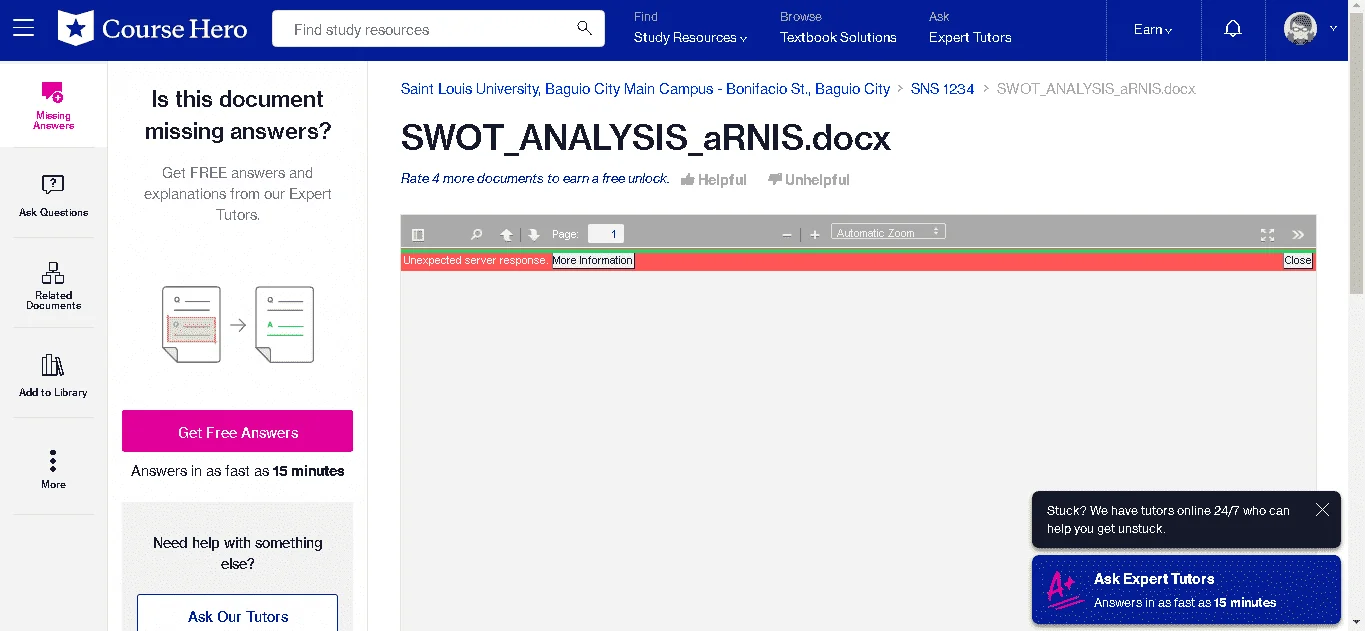Switch viewer to fullscreen mode
Image resolution: width=1365 pixels, height=631 pixels.
point(1267,234)
